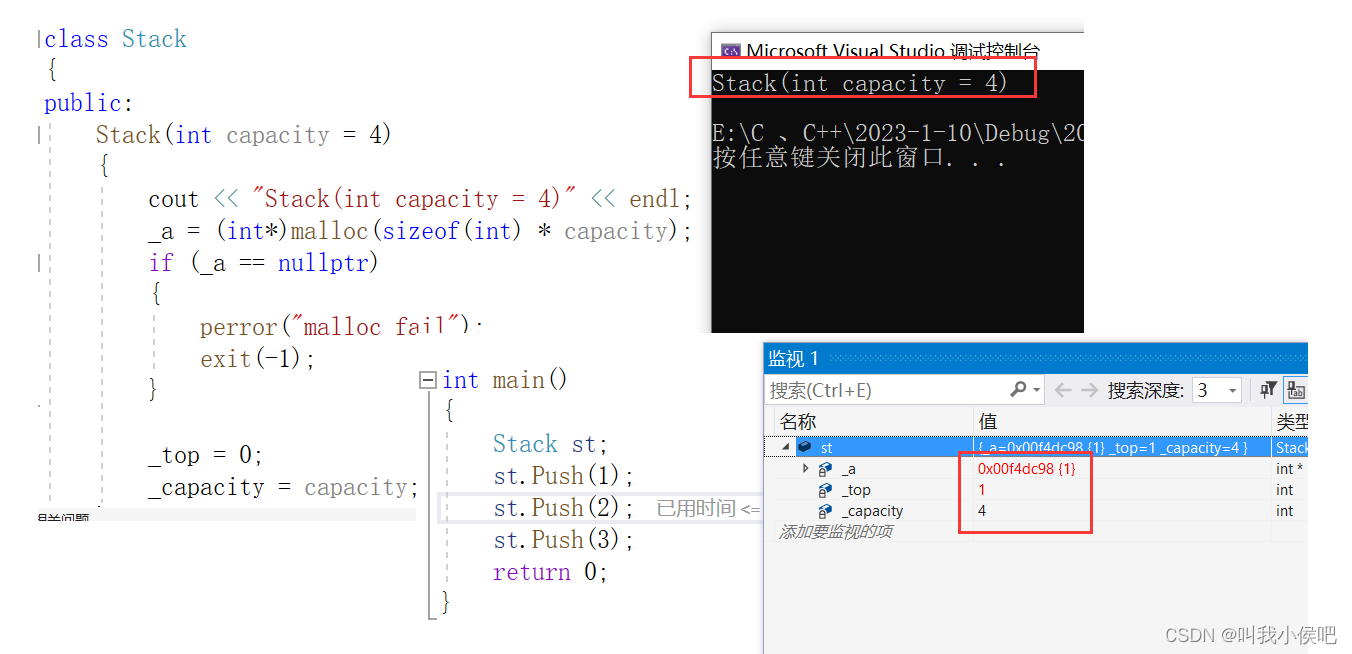
Task: Click the debug console window icon
Action: (x=731, y=51)
